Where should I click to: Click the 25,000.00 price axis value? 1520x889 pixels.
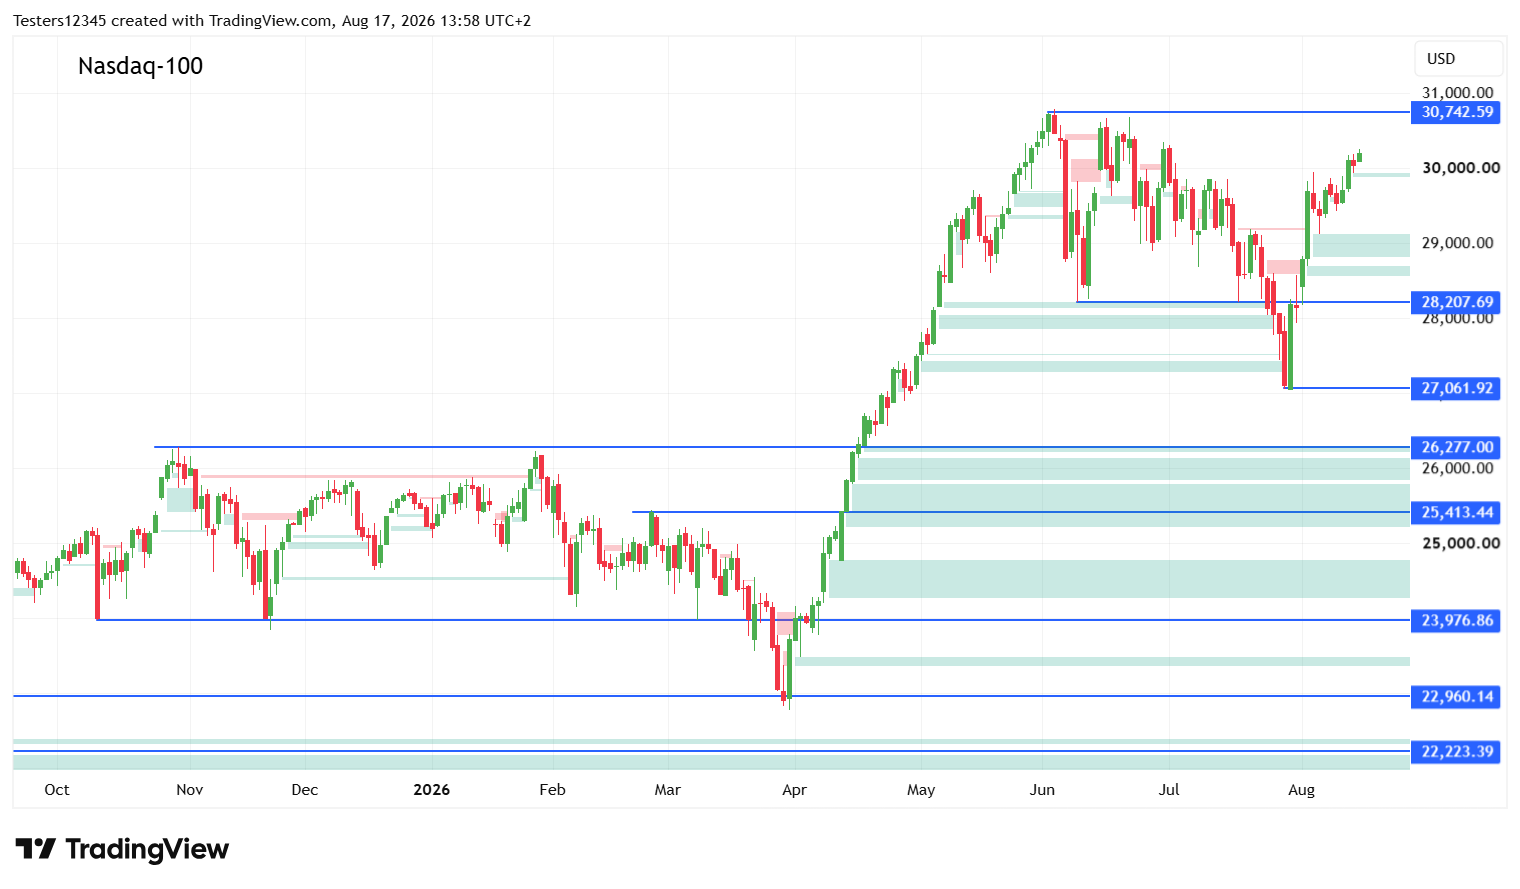coord(1461,543)
